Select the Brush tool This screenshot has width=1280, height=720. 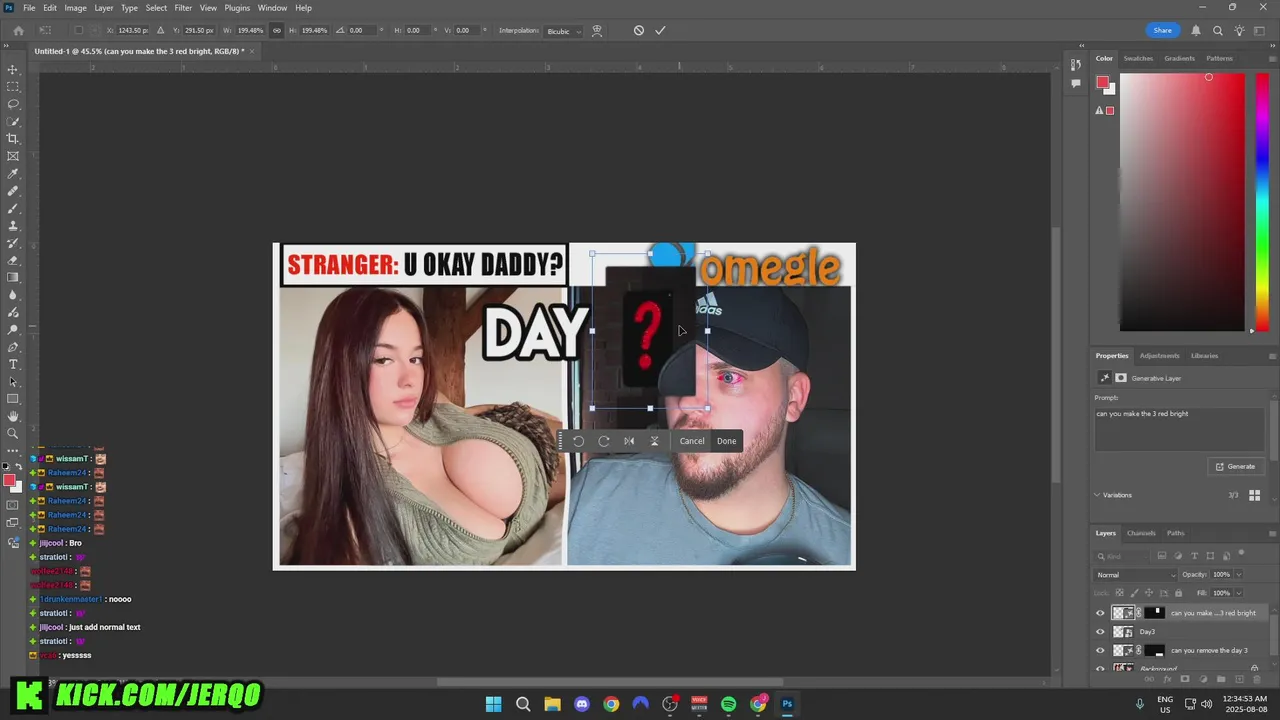[x=13, y=208]
